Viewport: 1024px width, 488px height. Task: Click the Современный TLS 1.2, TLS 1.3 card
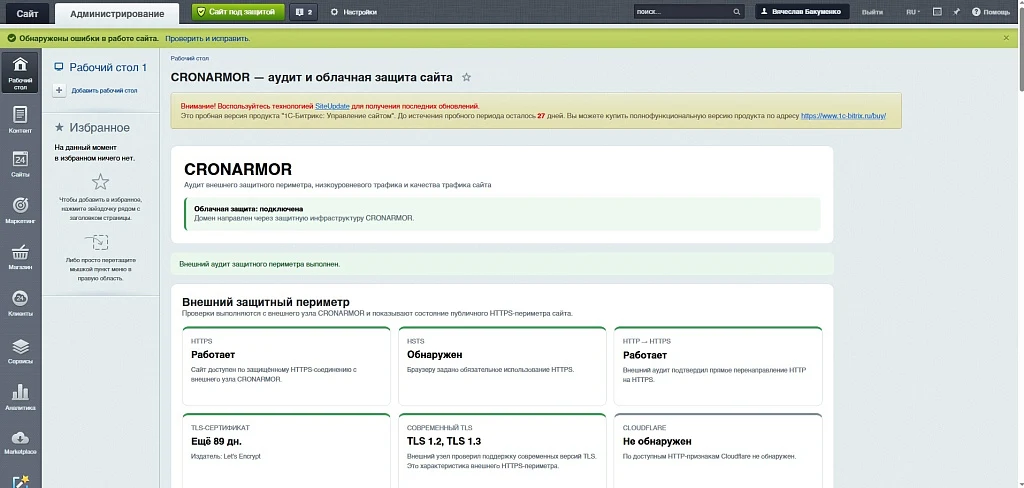click(502, 451)
